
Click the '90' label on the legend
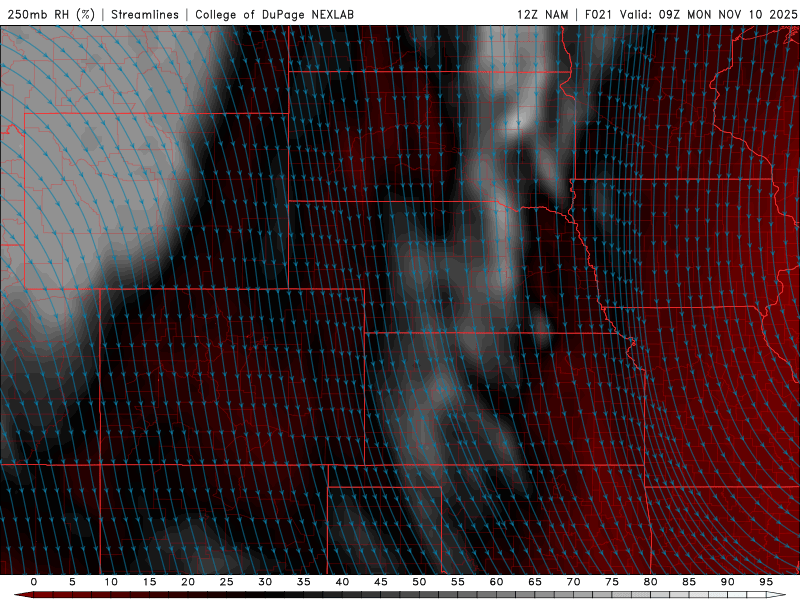[x=728, y=582]
